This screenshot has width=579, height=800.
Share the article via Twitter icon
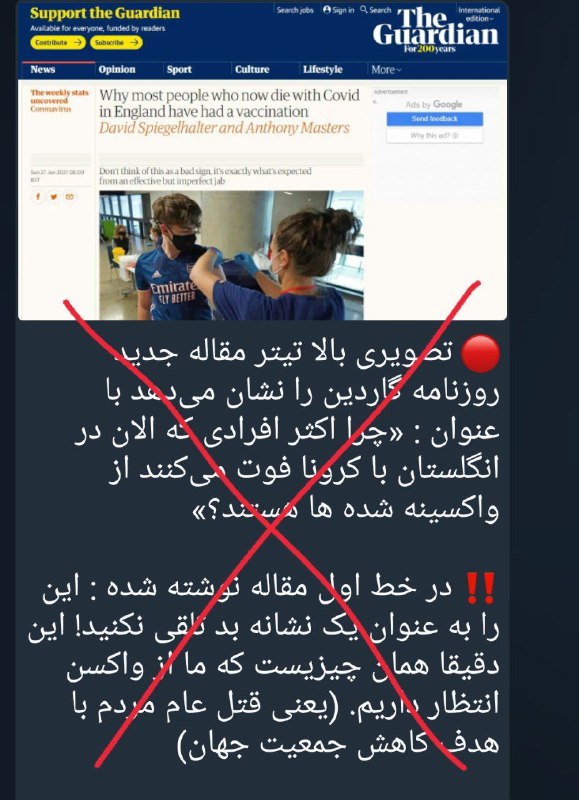[54, 196]
